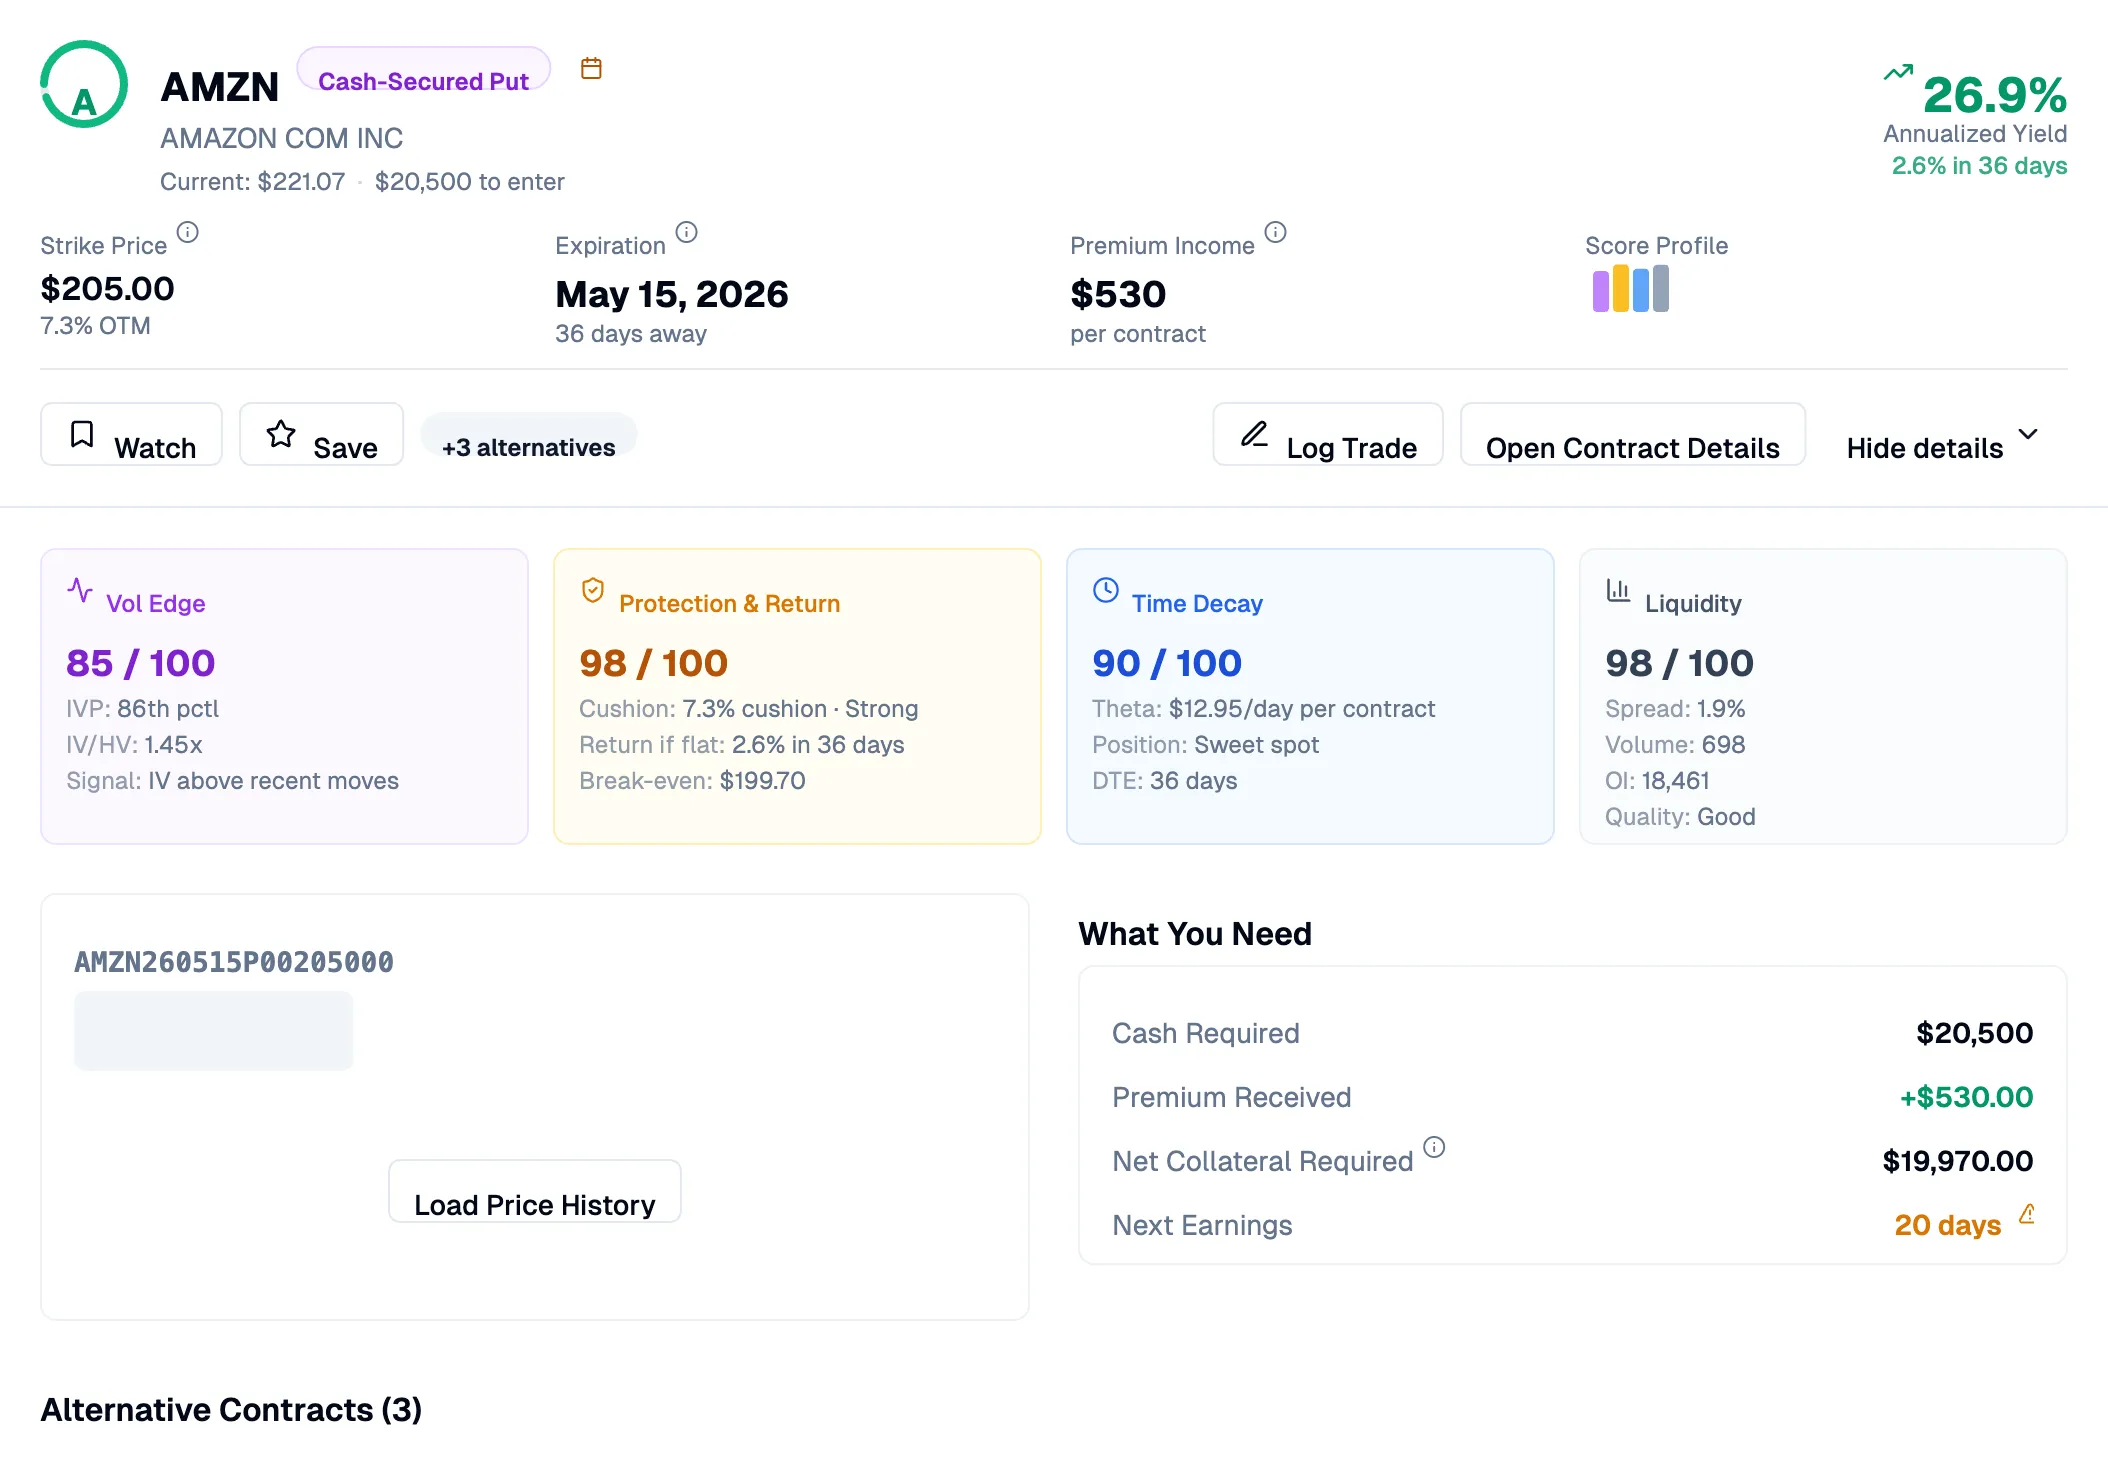Click the trending-up arrow beside 26.9%

point(1898,73)
